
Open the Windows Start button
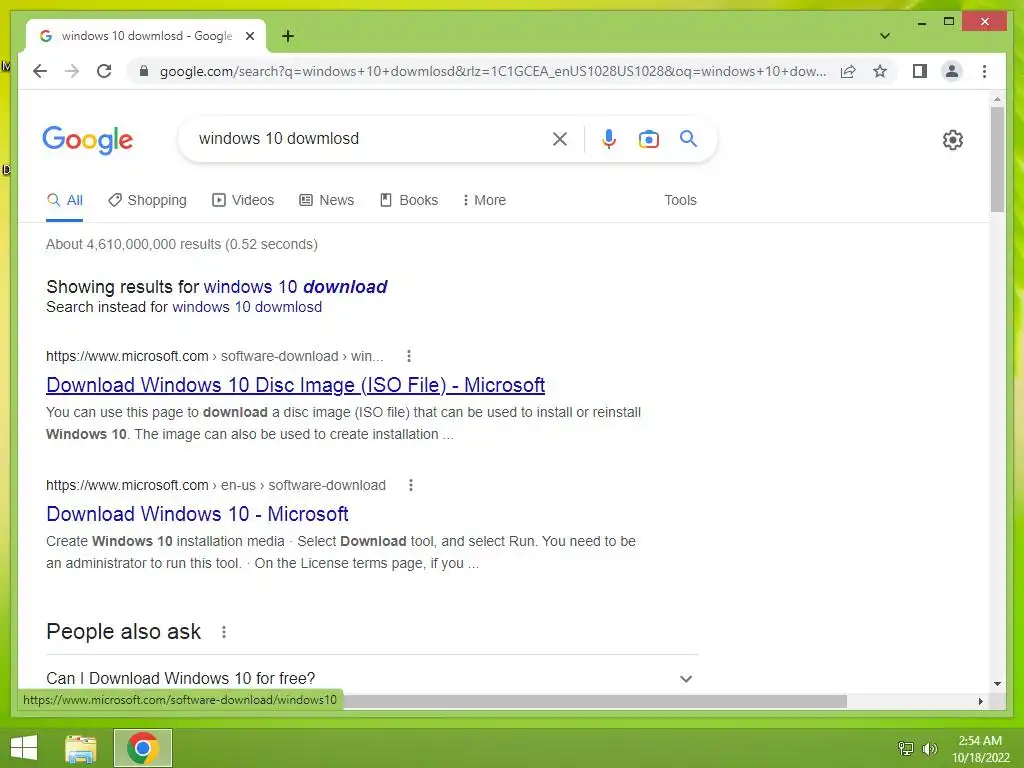click(x=24, y=748)
